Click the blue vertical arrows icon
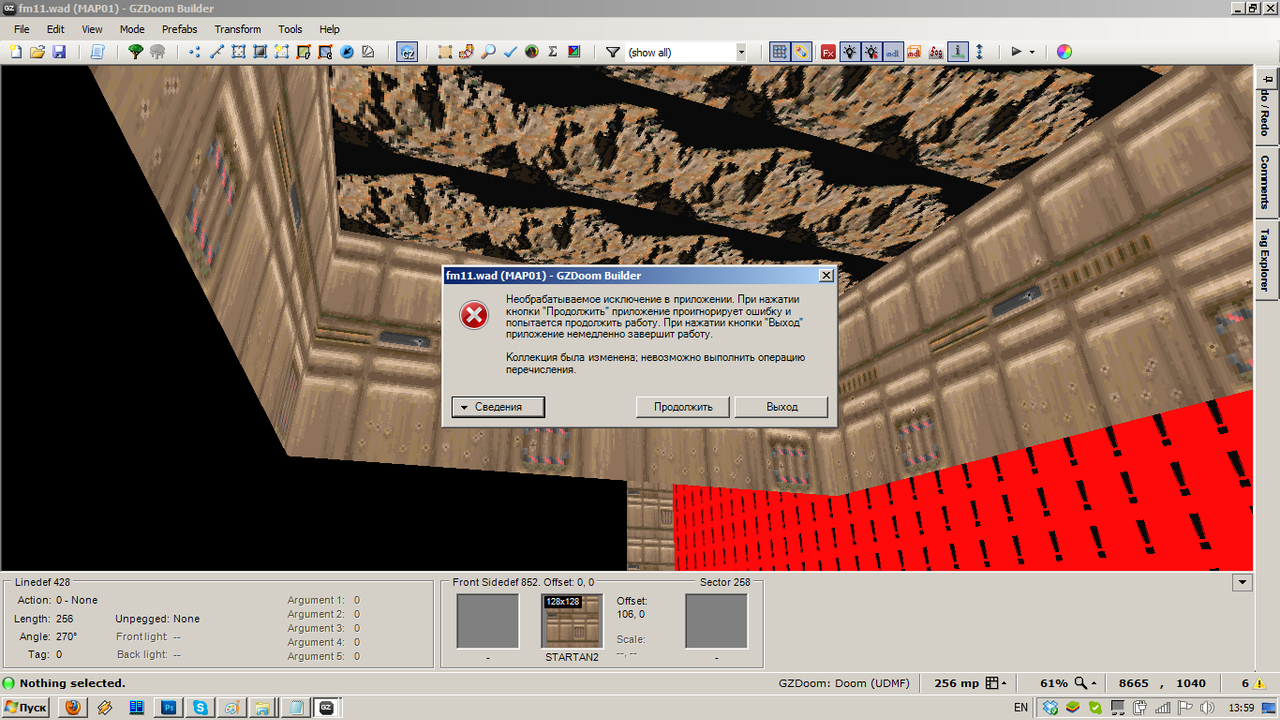1280x720 pixels. click(979, 52)
